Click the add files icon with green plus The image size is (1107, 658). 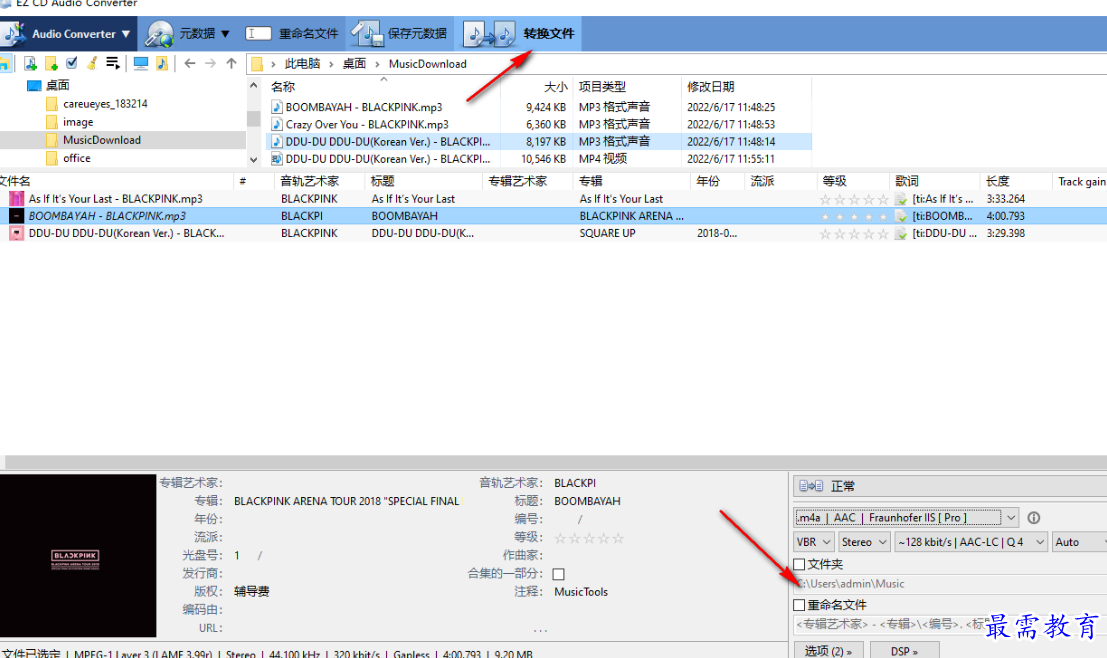tap(30, 64)
